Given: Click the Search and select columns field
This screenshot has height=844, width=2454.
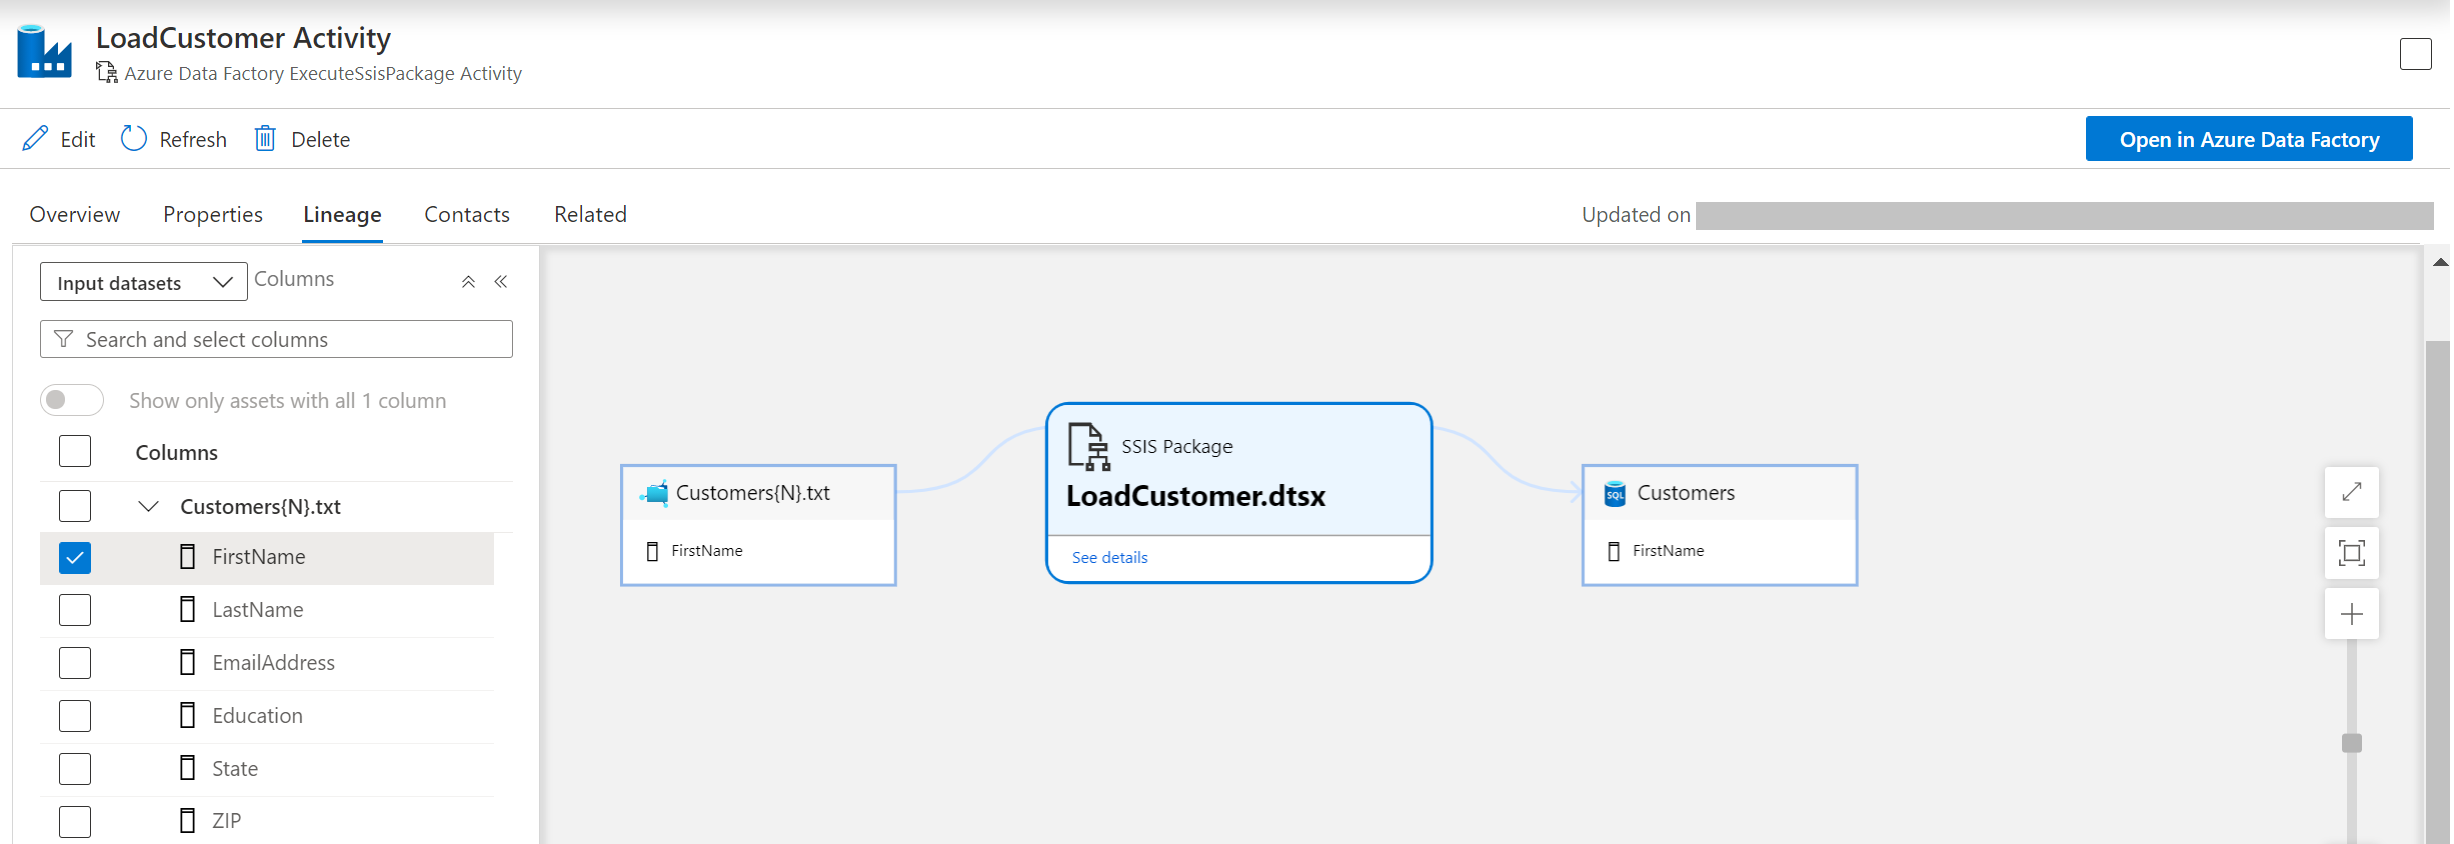Looking at the screenshot, I should point(276,340).
